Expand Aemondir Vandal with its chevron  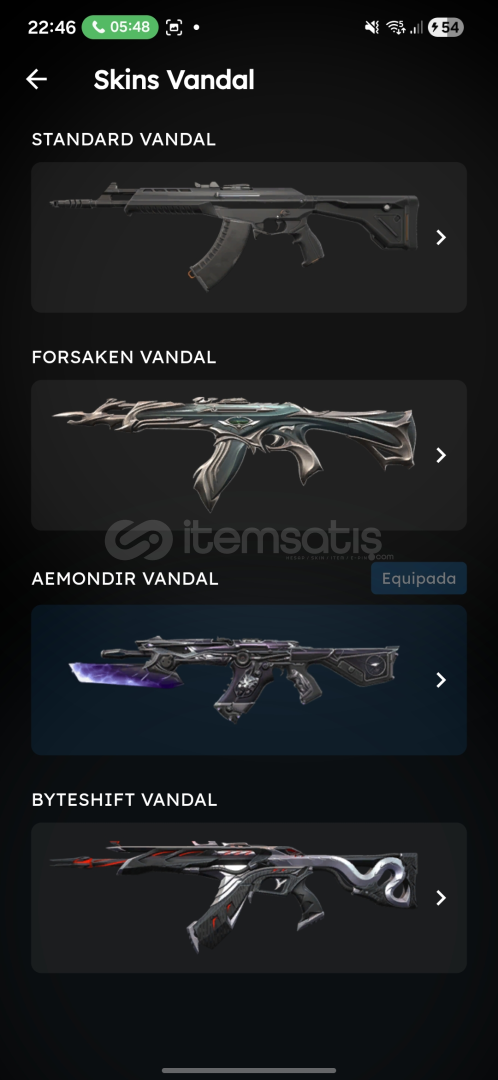[x=441, y=680]
